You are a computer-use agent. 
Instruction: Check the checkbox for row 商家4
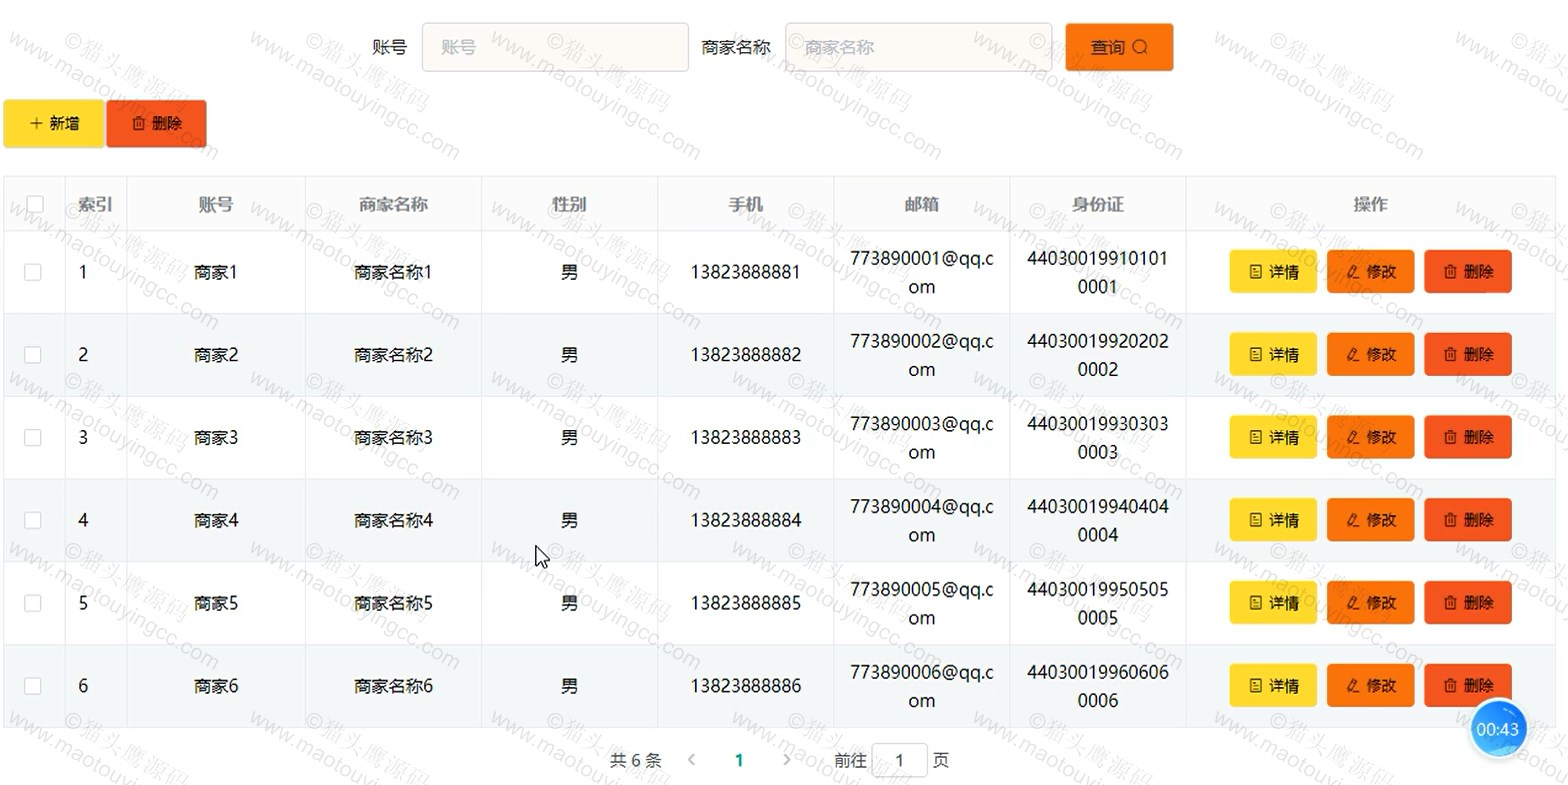point(33,520)
